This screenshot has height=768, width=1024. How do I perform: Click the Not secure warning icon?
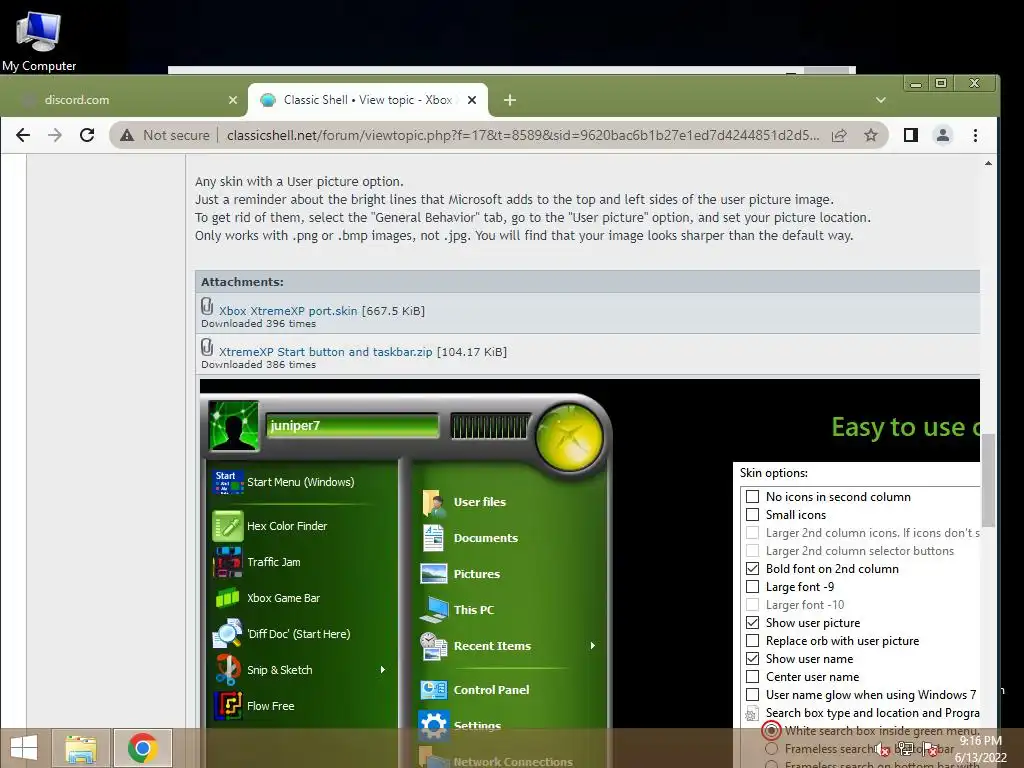(127, 135)
